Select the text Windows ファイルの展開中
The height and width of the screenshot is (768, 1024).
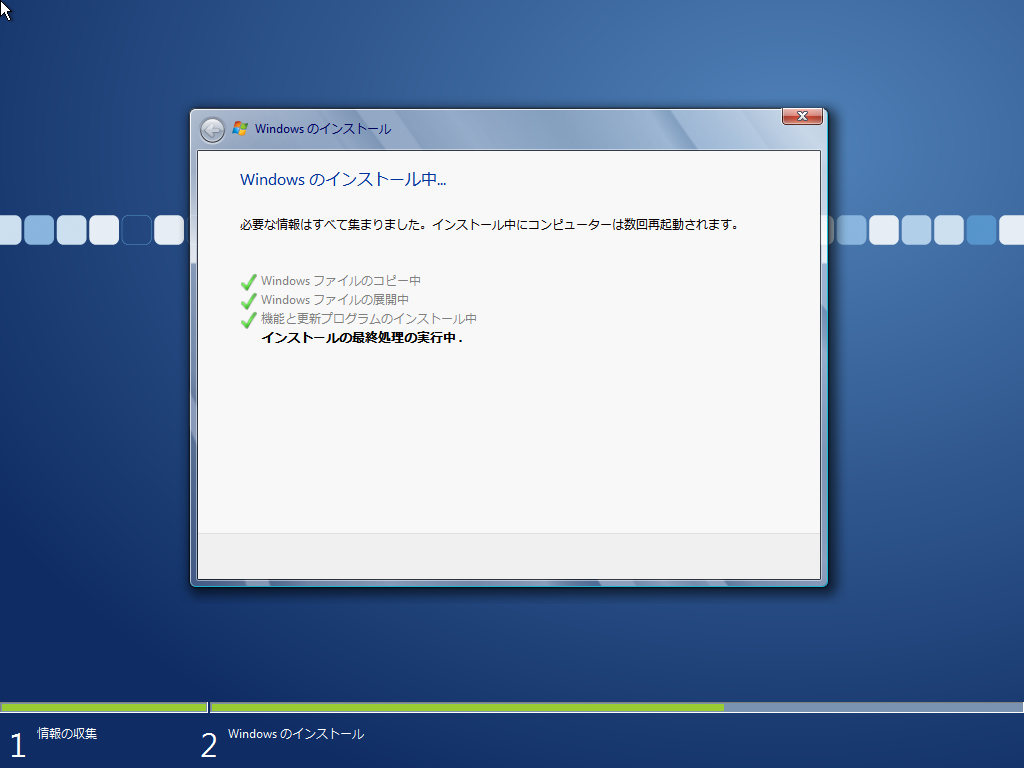tap(334, 300)
